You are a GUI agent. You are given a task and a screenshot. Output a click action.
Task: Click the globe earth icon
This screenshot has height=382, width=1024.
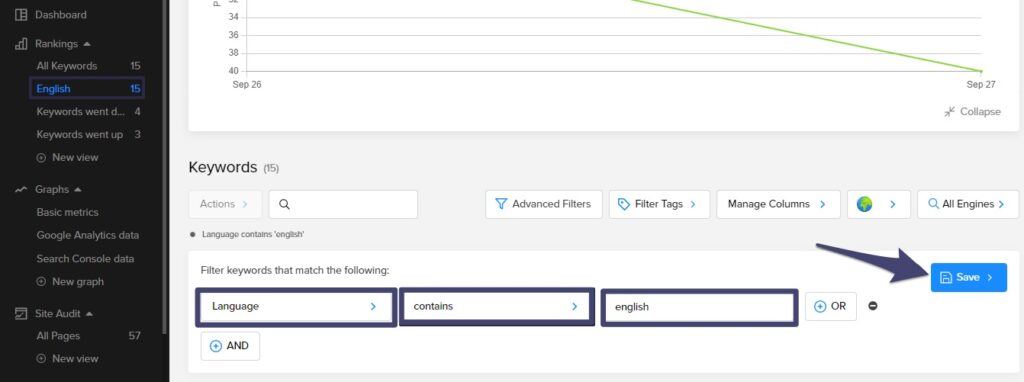[864, 204]
